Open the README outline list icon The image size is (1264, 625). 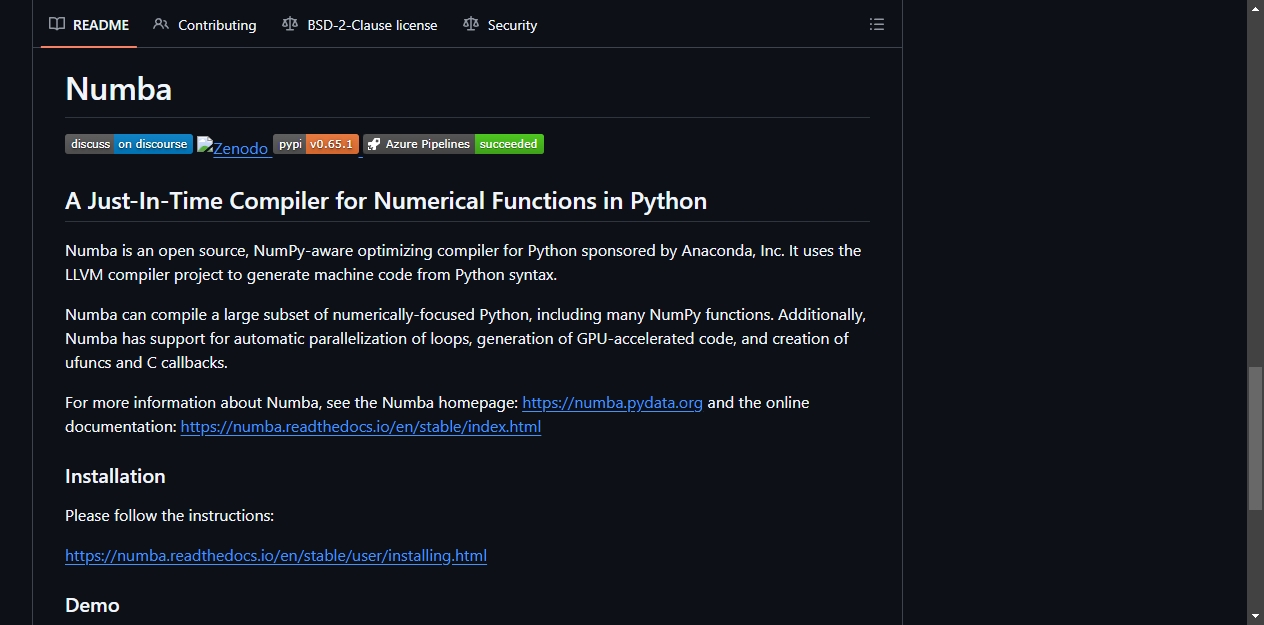click(x=877, y=24)
